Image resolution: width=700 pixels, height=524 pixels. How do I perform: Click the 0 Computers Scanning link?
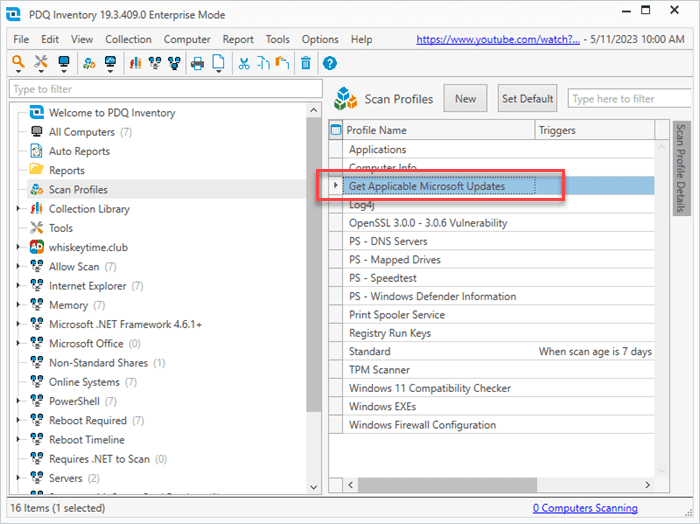[x=585, y=508]
